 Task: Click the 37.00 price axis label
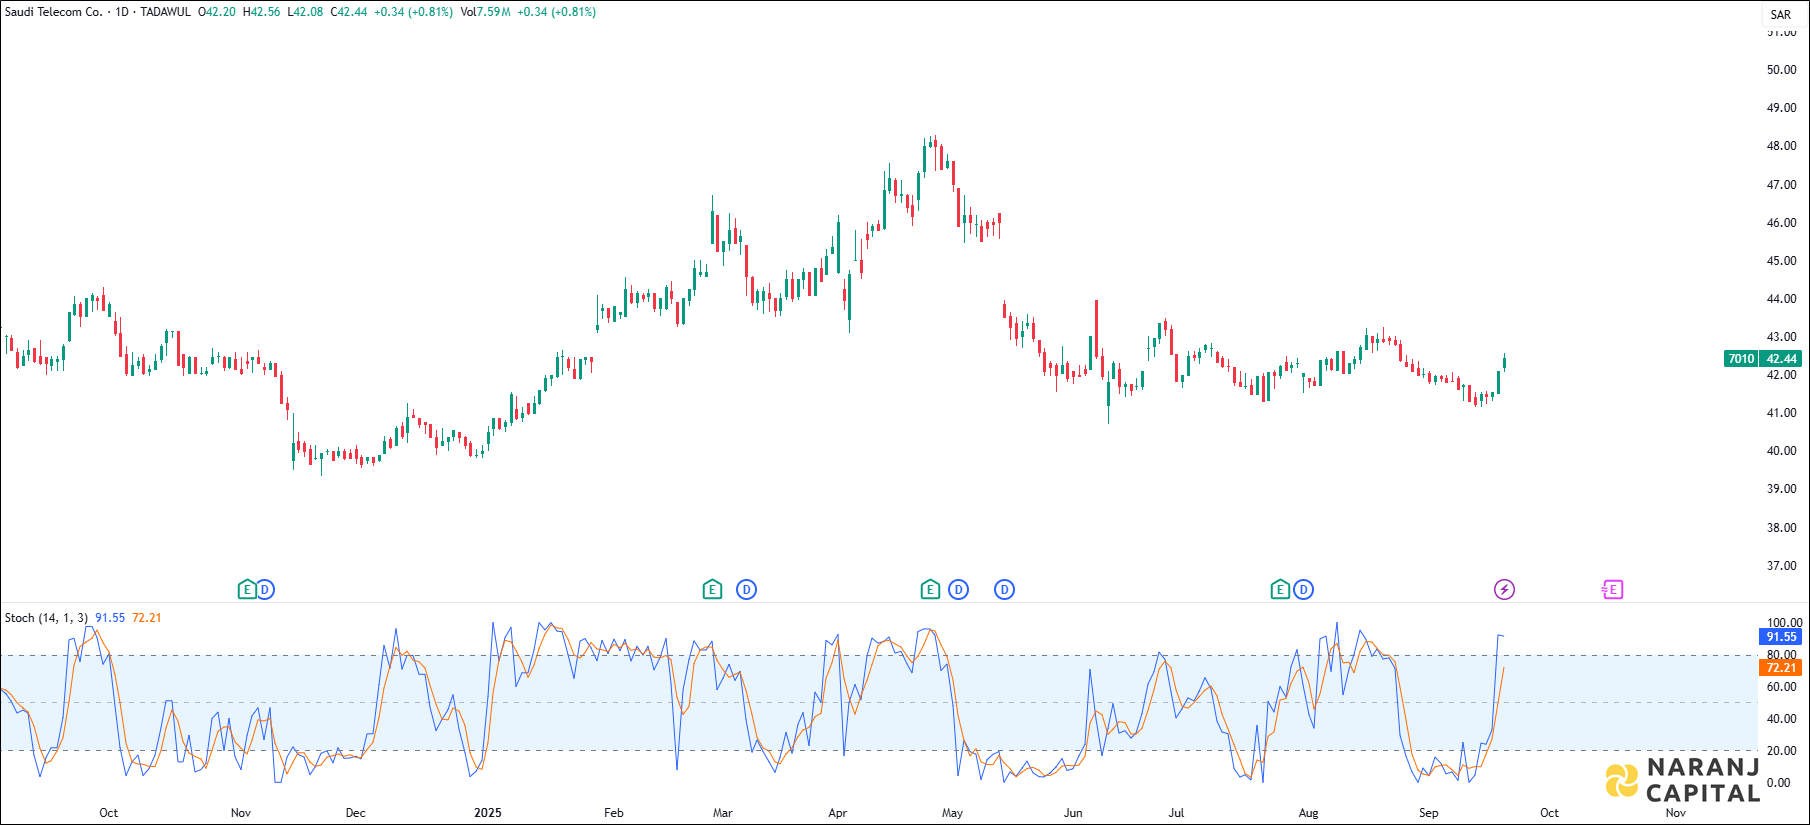(x=1781, y=566)
